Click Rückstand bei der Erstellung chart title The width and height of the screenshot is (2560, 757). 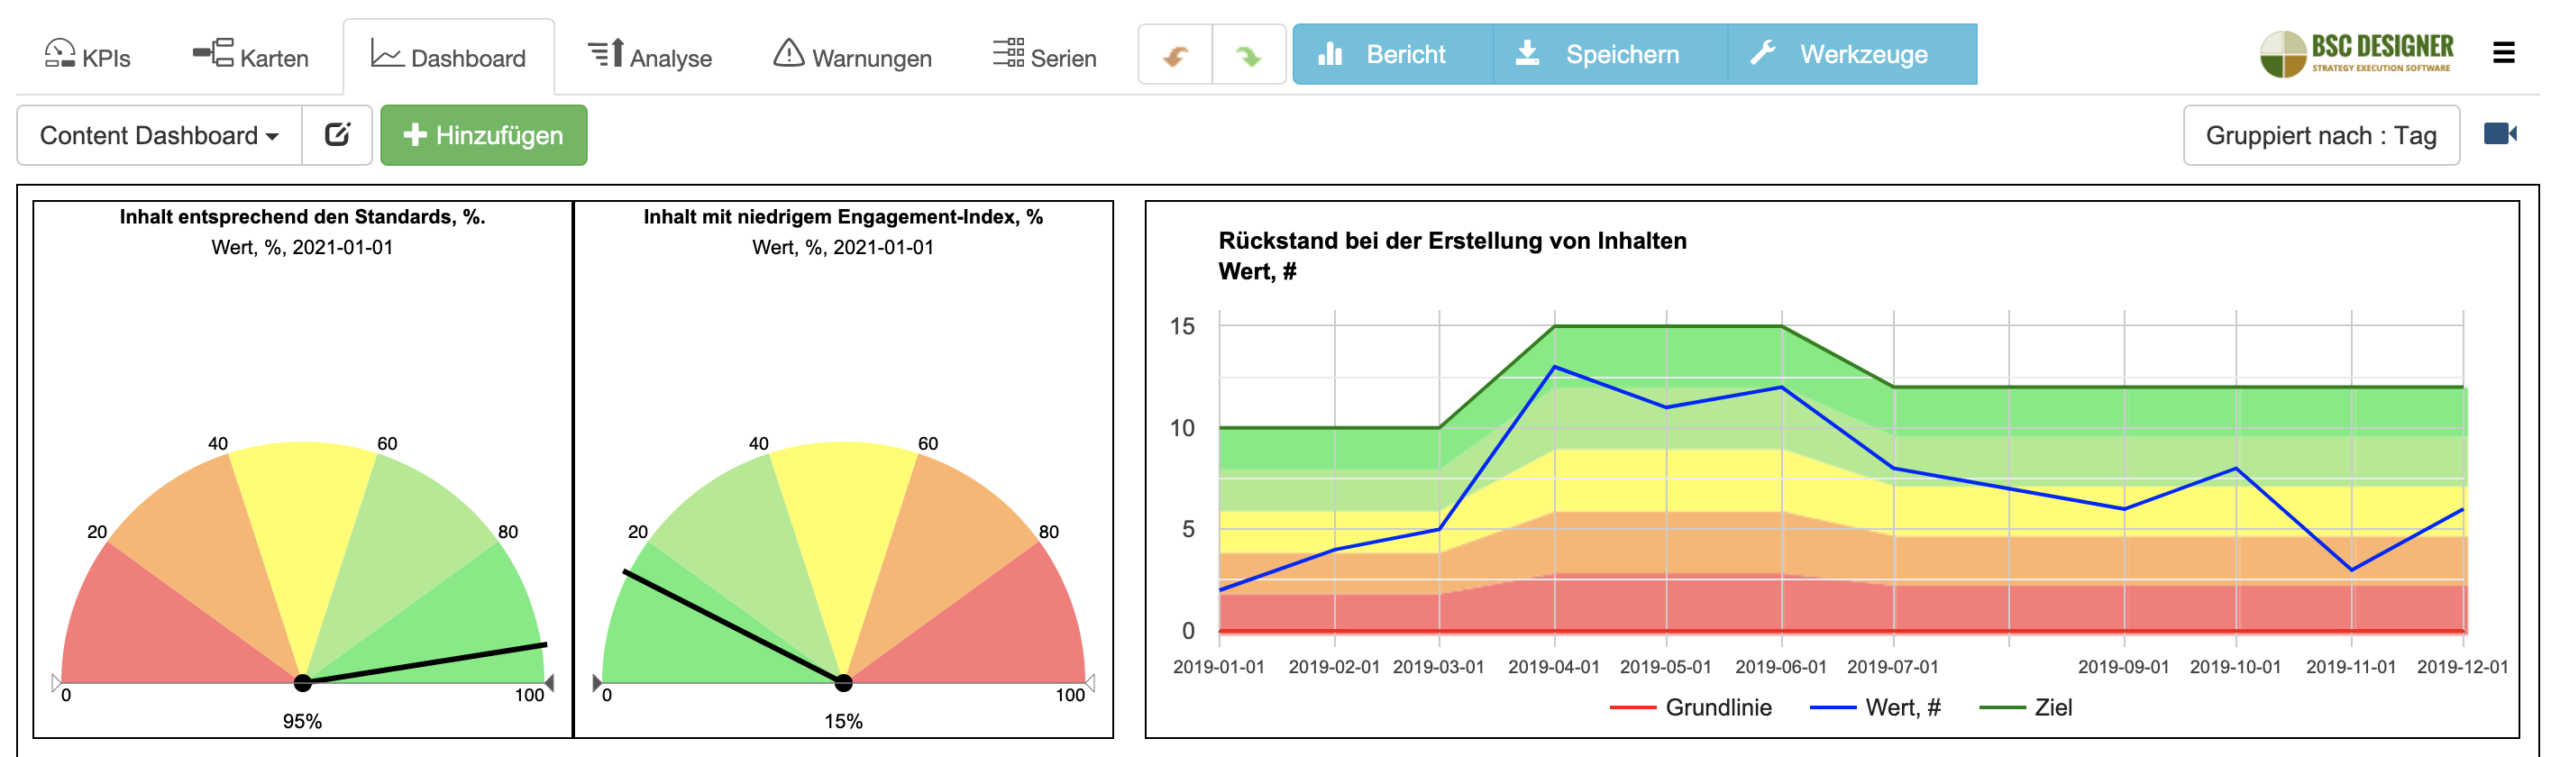(1452, 241)
